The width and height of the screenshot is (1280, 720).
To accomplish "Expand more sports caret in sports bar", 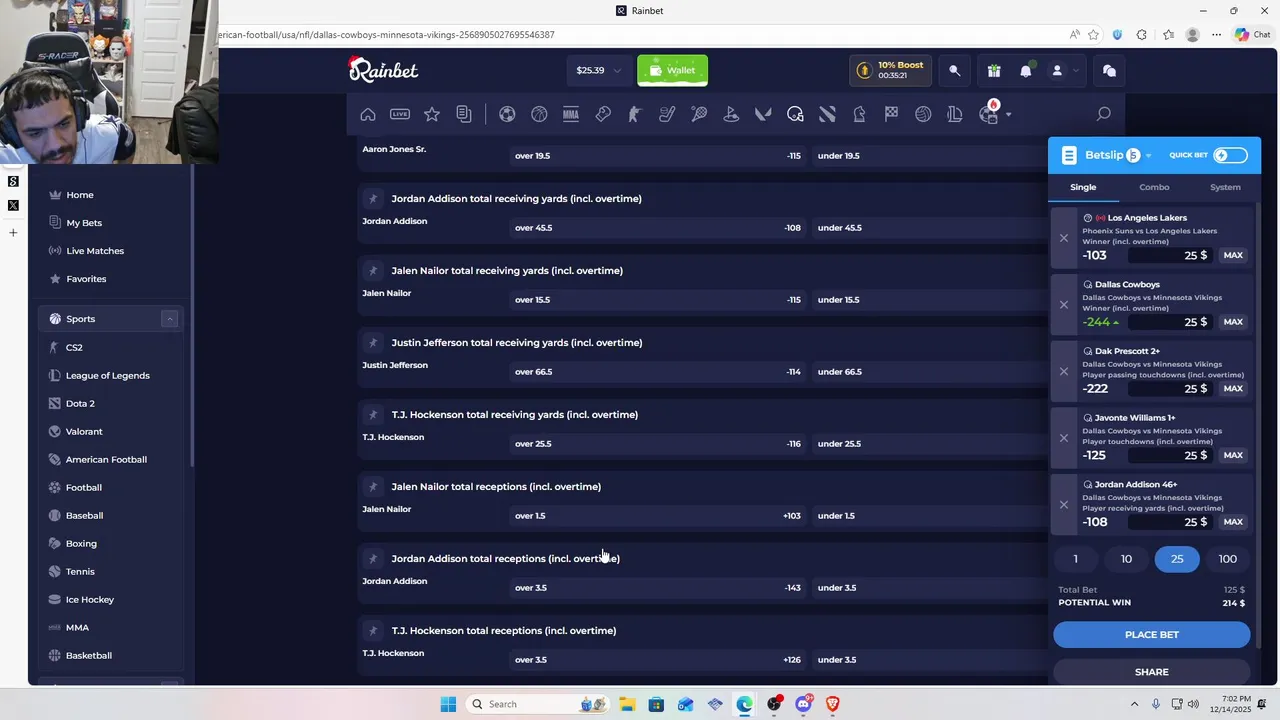I will click(1008, 115).
